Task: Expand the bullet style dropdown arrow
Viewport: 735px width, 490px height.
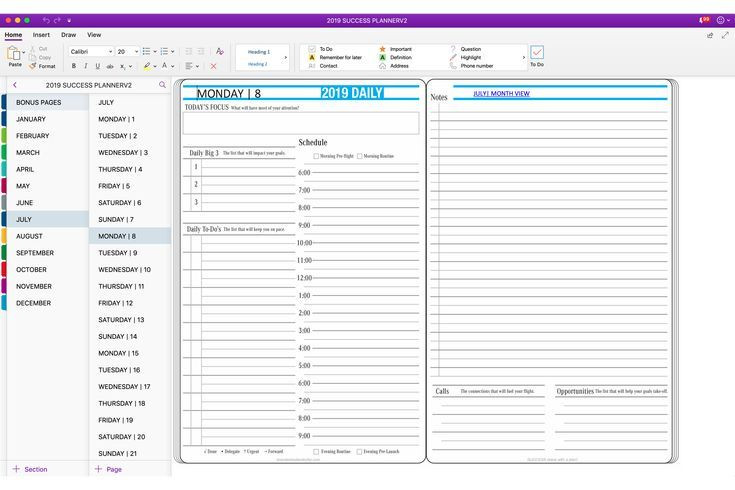Action: (x=155, y=52)
